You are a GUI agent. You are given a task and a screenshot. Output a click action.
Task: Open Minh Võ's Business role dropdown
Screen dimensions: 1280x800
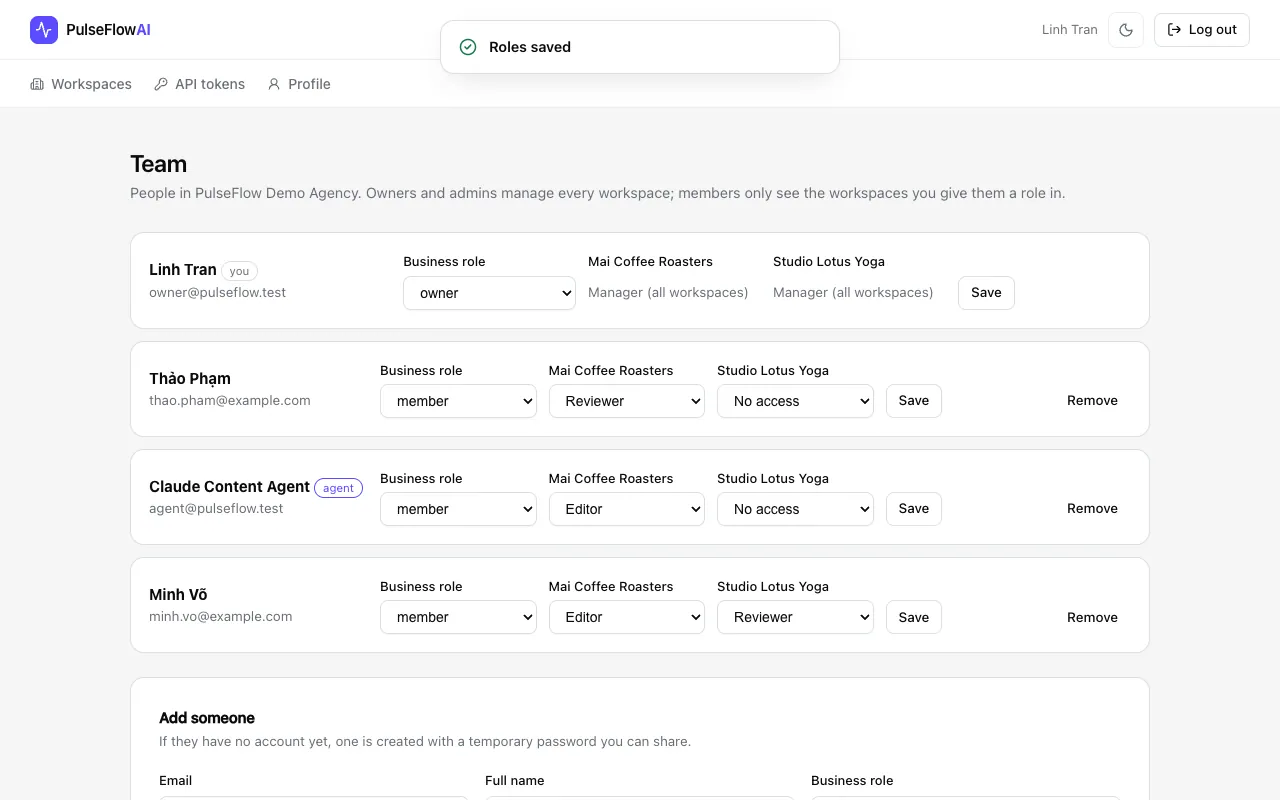point(458,617)
